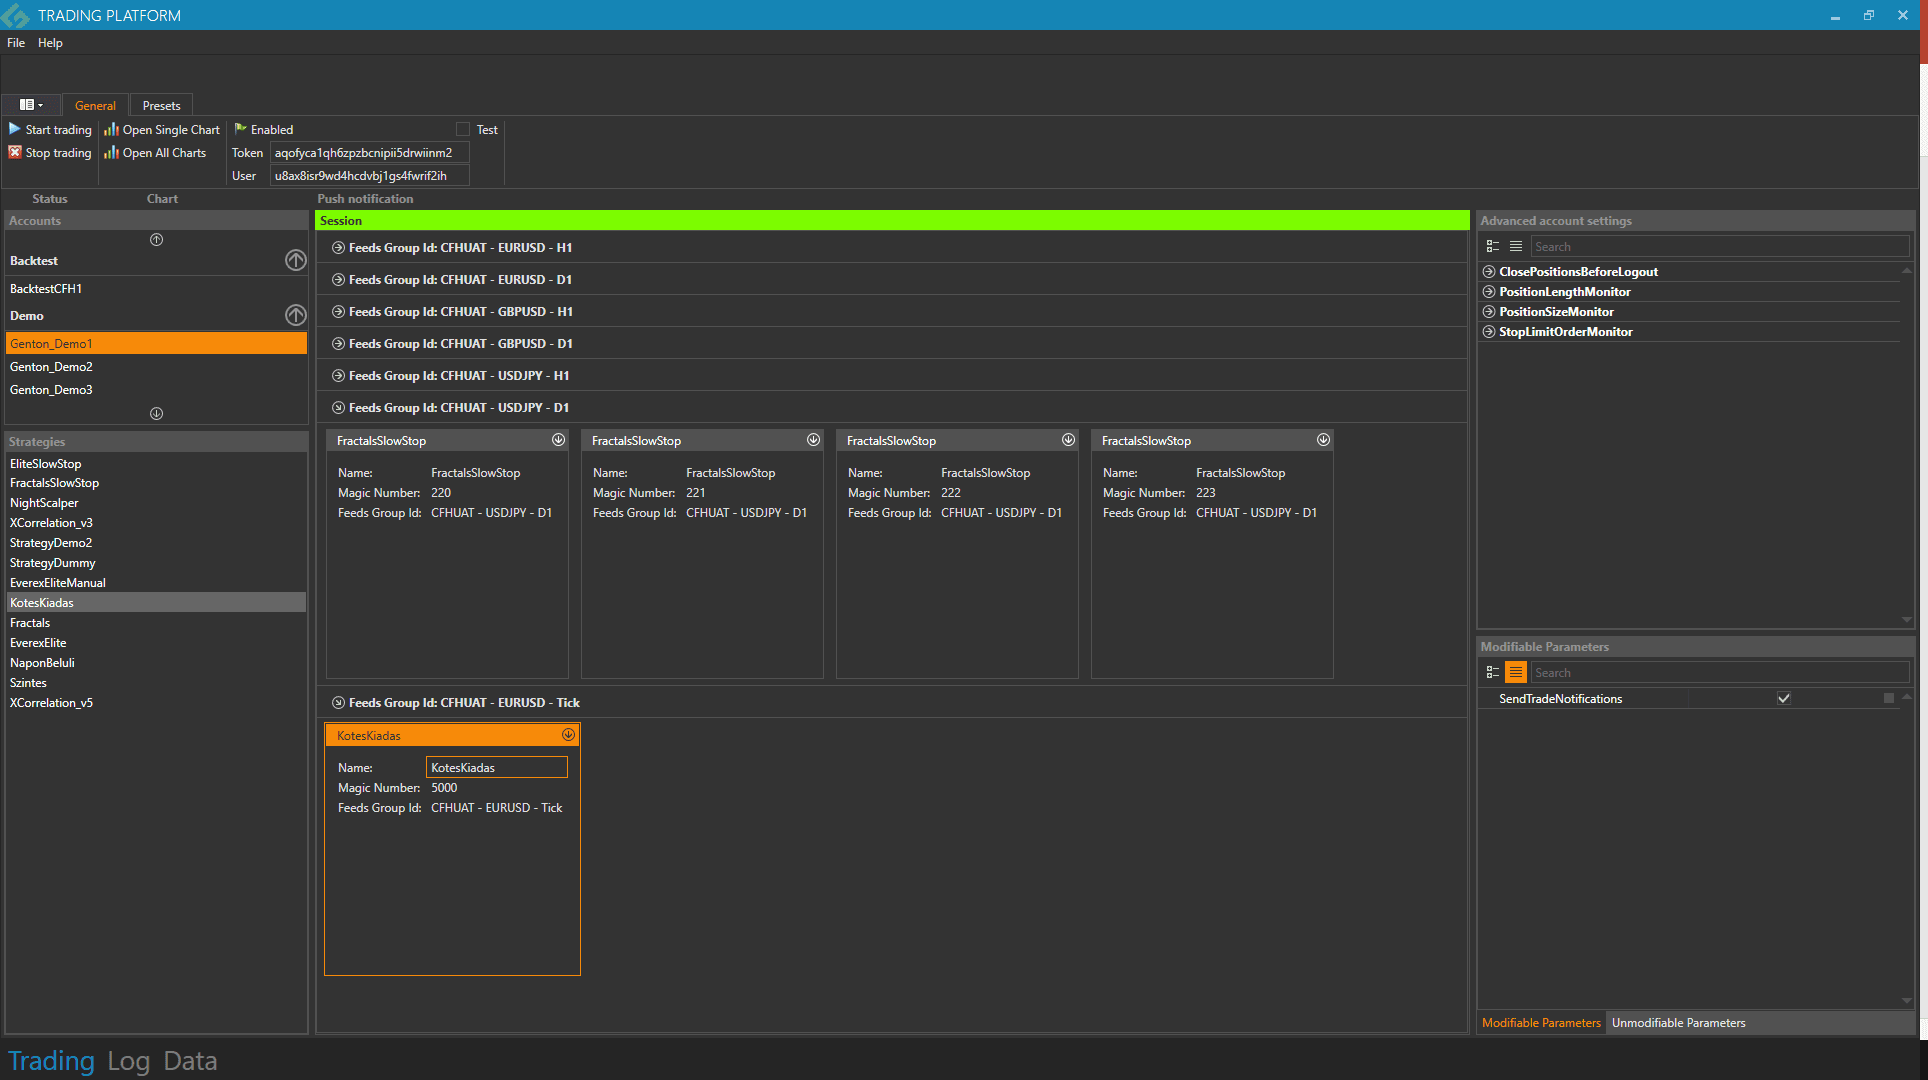The image size is (1928, 1080).
Task: Toggle SendTradeNotifications checkbox on
Action: click(1785, 698)
